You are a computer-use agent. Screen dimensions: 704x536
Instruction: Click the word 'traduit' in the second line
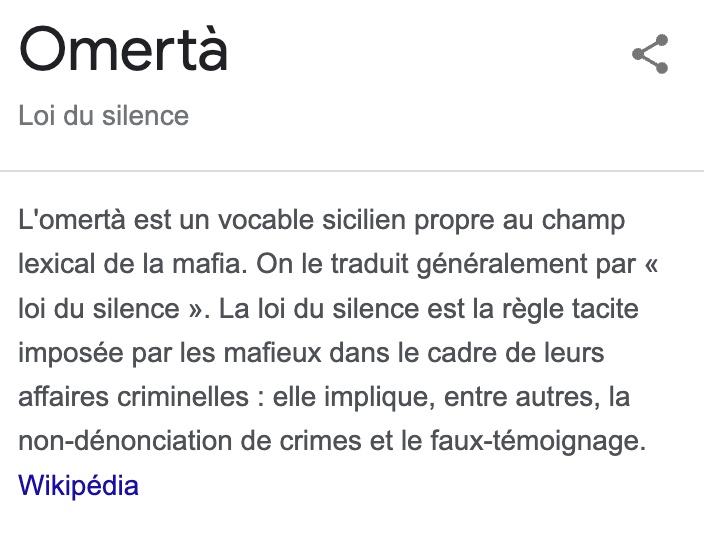(x=370, y=264)
